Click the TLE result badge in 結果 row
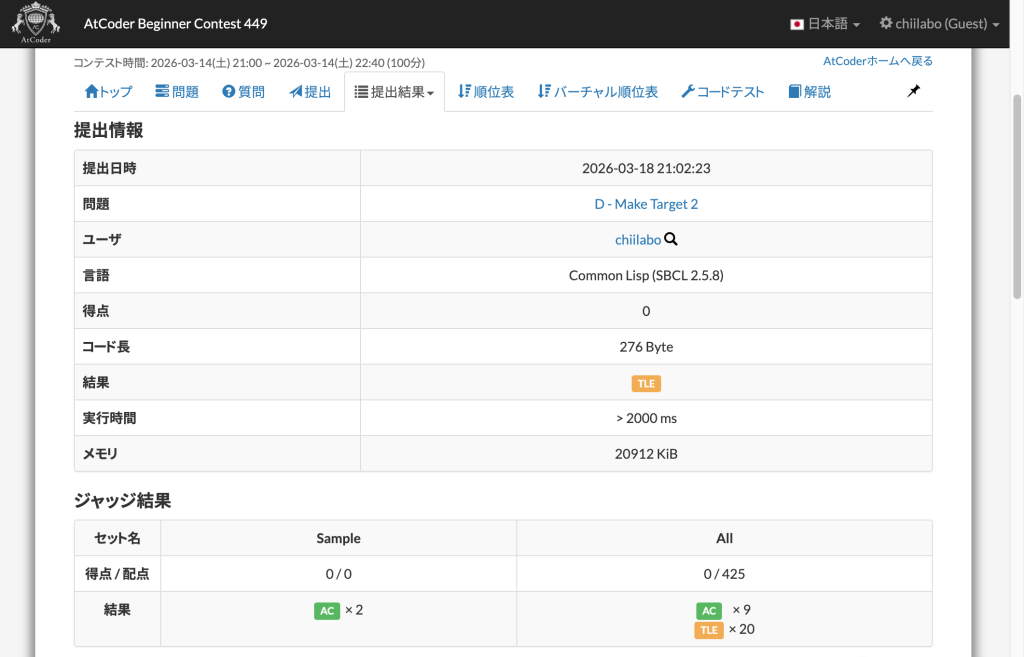The width and height of the screenshot is (1024, 657). point(646,383)
